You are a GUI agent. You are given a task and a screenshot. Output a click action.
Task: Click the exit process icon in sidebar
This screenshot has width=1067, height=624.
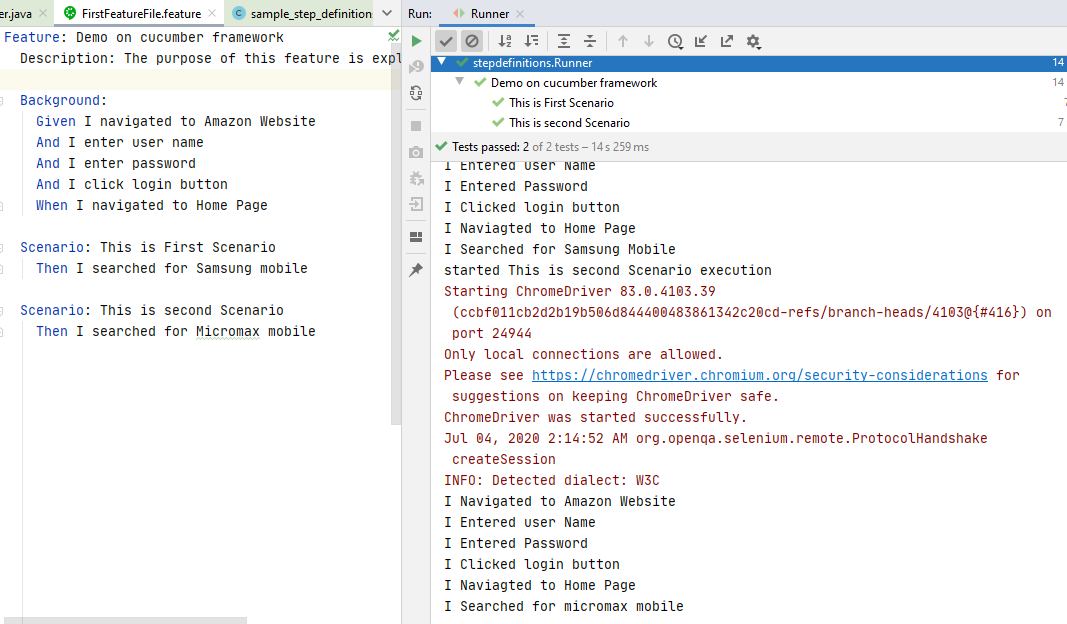[416, 204]
